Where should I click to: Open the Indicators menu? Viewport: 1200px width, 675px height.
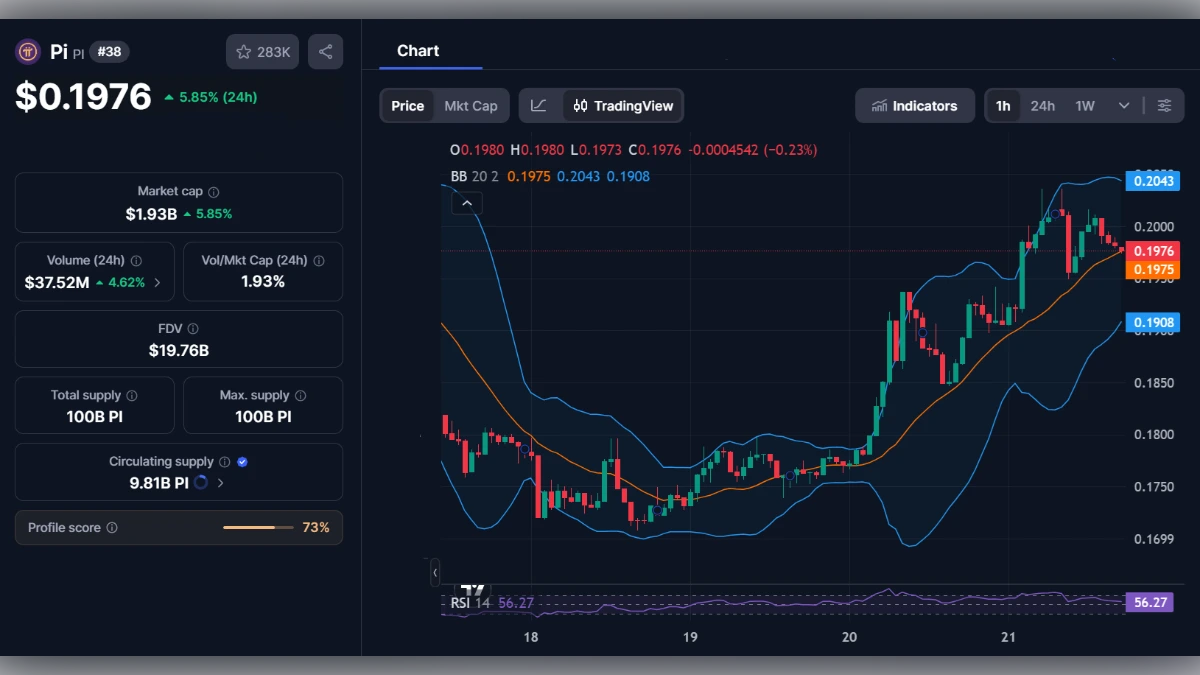click(914, 106)
